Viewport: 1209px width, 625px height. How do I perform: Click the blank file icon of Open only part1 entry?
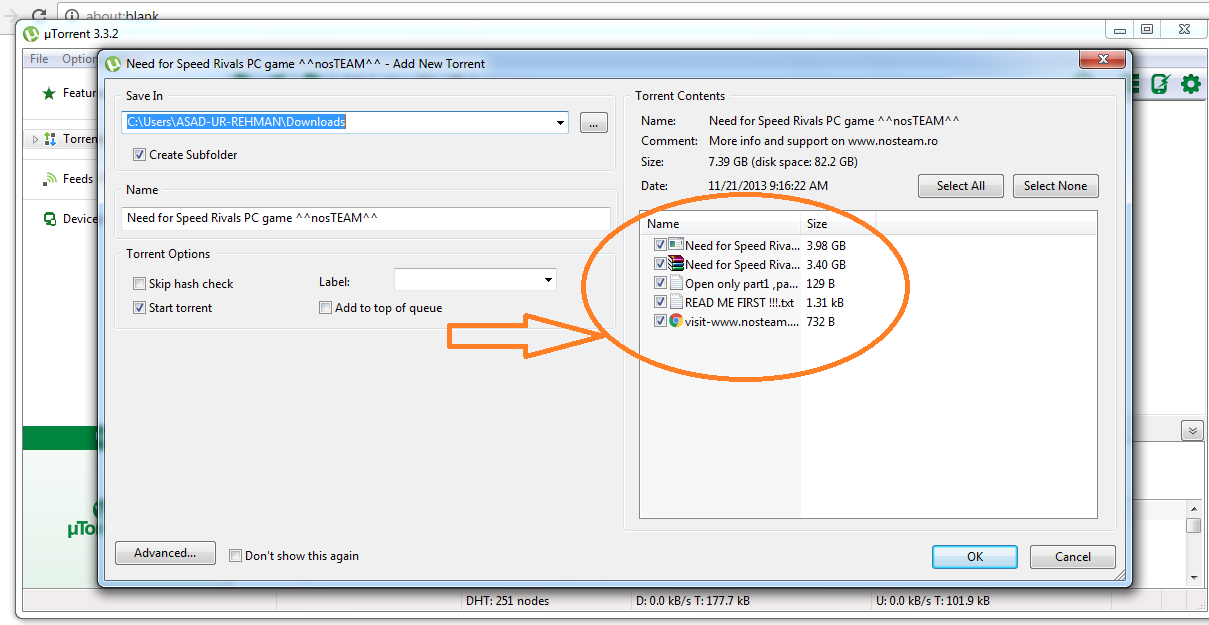pyautogui.click(x=676, y=283)
